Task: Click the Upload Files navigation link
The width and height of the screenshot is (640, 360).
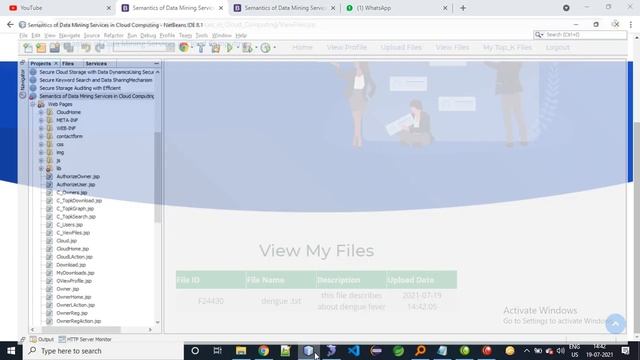Action: coord(401,47)
